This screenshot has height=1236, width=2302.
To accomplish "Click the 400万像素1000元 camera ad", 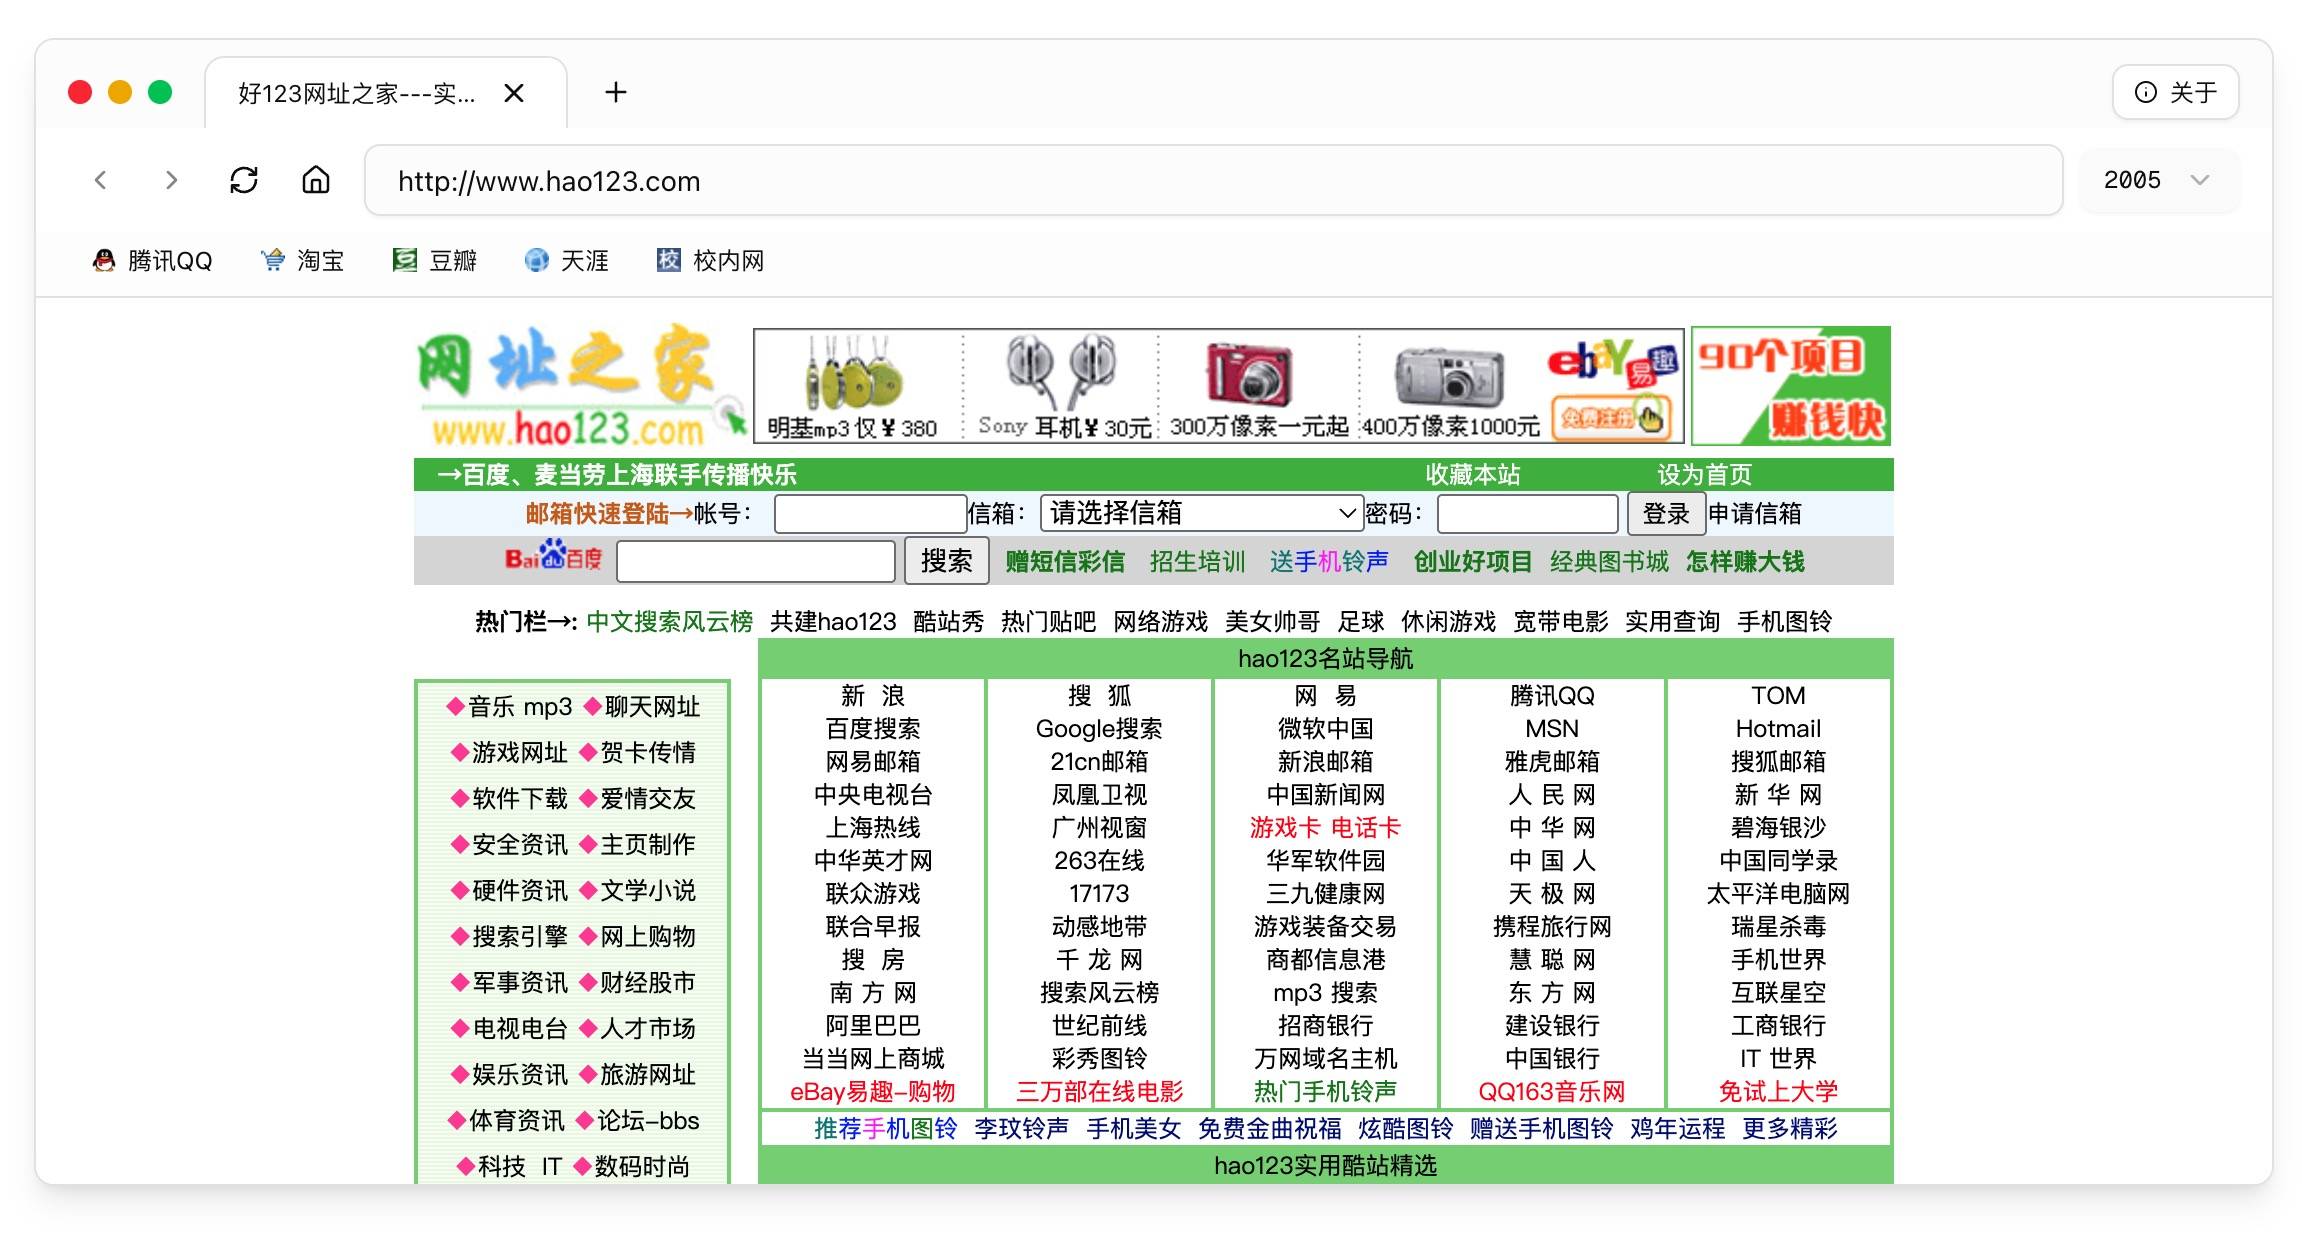I will coord(1452,386).
